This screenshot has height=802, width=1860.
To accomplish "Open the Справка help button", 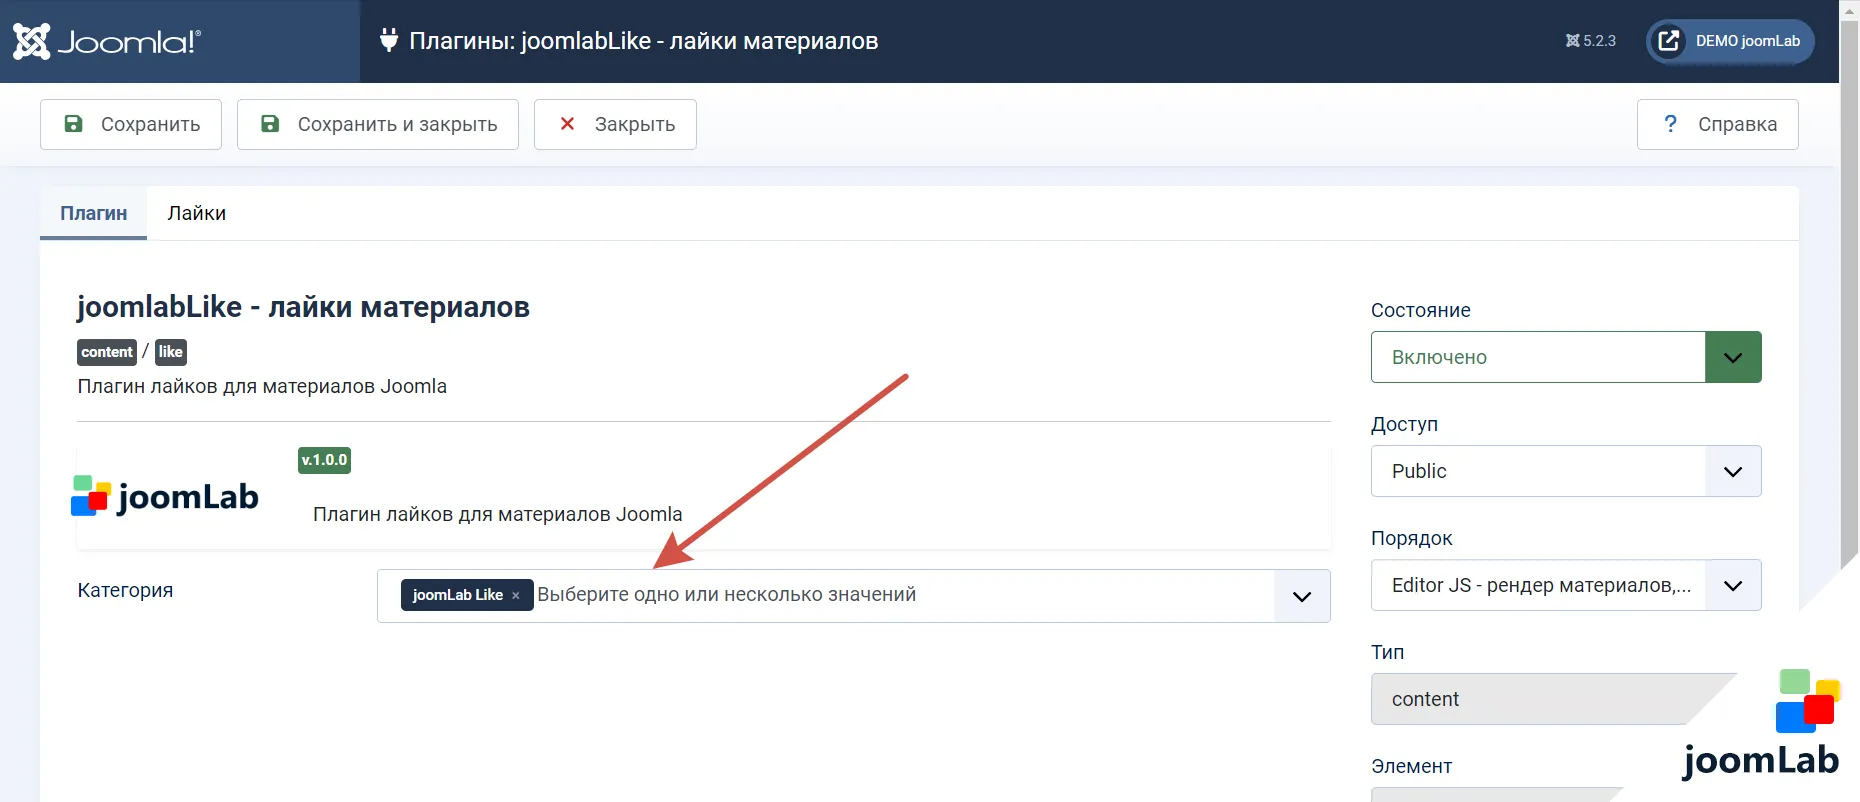I will coord(1718,124).
